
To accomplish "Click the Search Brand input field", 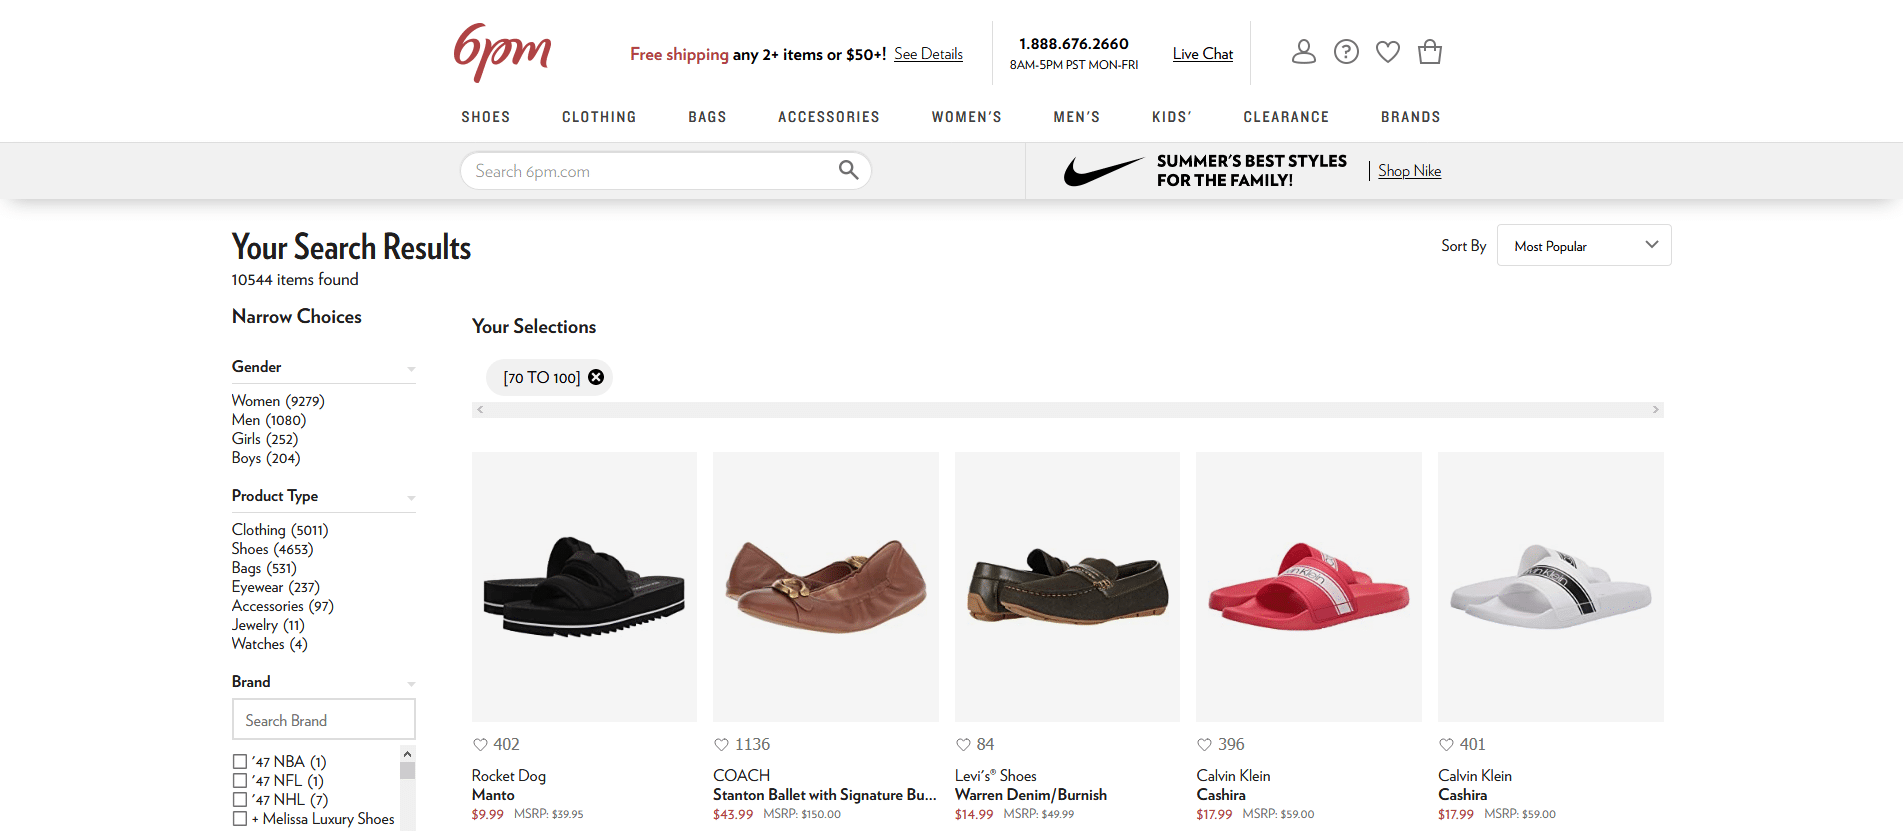I will point(324,720).
